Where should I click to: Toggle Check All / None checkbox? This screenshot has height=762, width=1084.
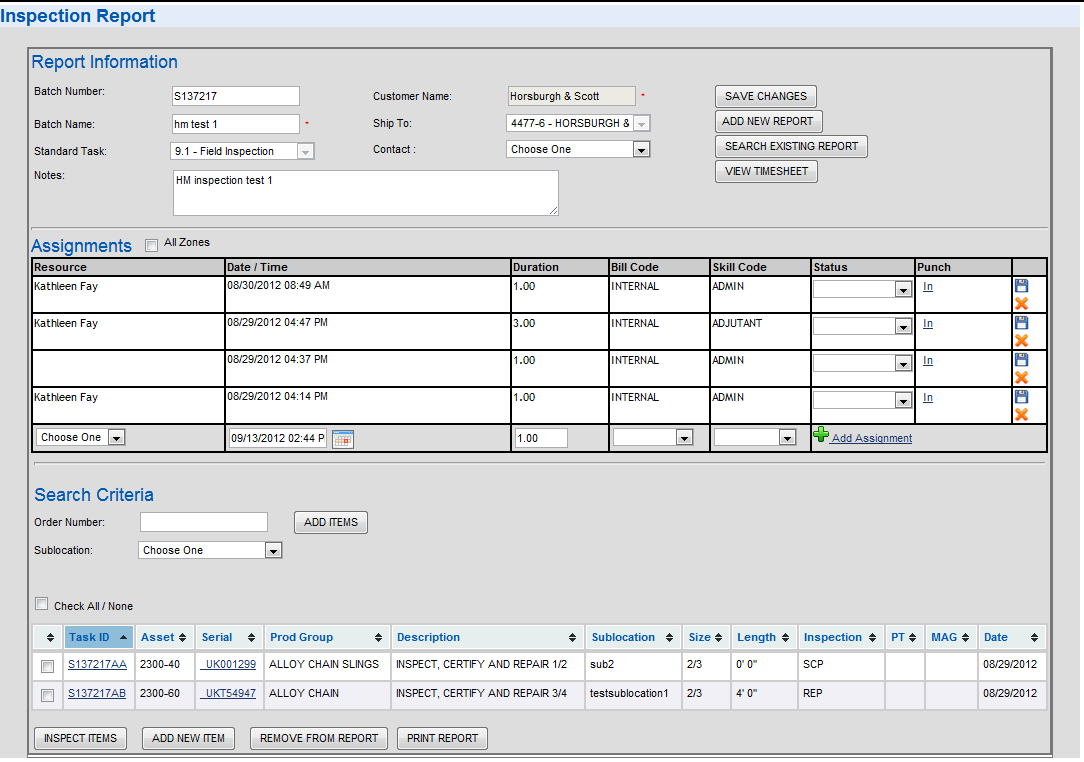tap(42, 604)
